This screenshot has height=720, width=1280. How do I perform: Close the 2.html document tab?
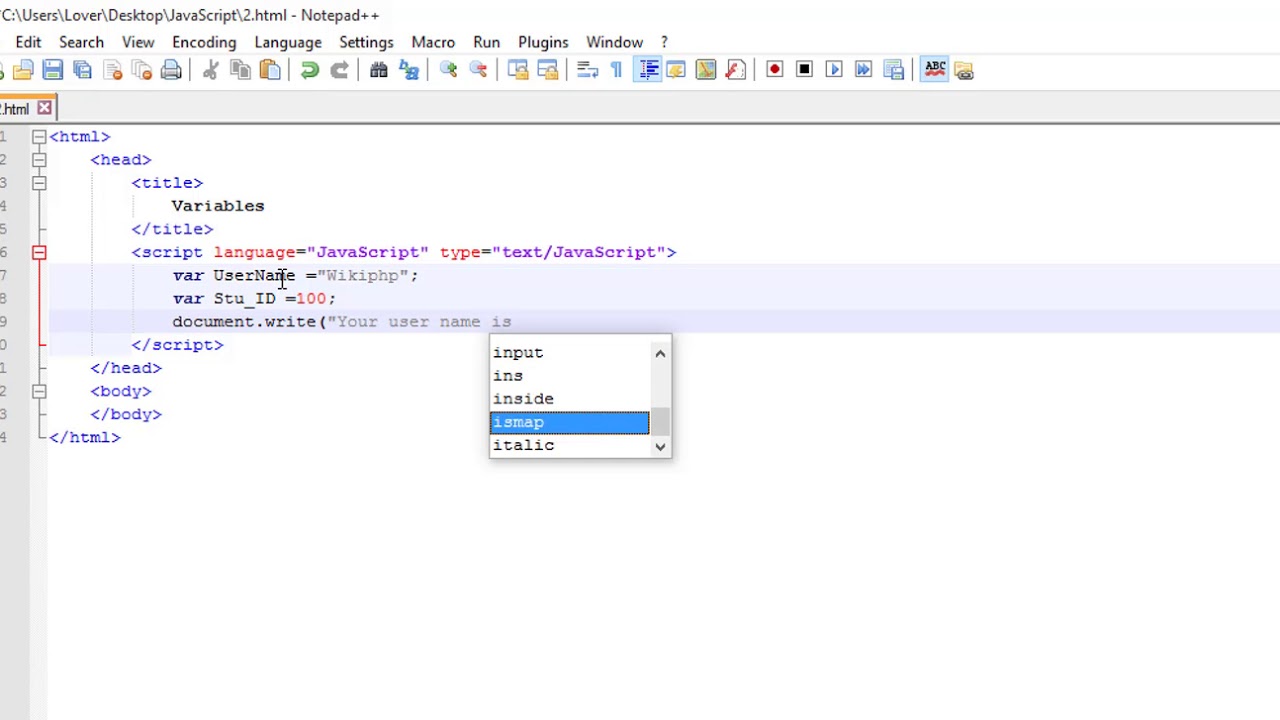[x=45, y=108]
